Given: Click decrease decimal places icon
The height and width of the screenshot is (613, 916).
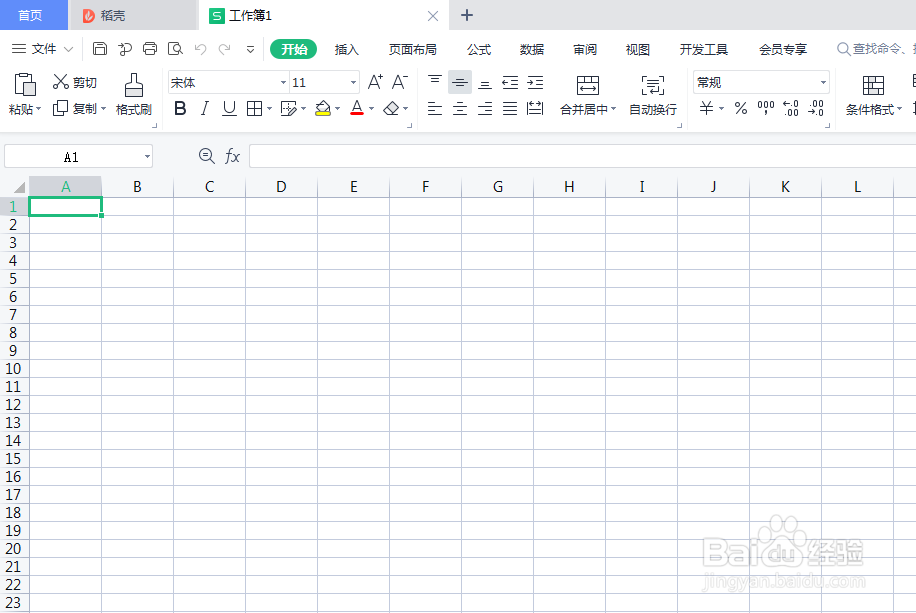Looking at the screenshot, I should 816,109.
